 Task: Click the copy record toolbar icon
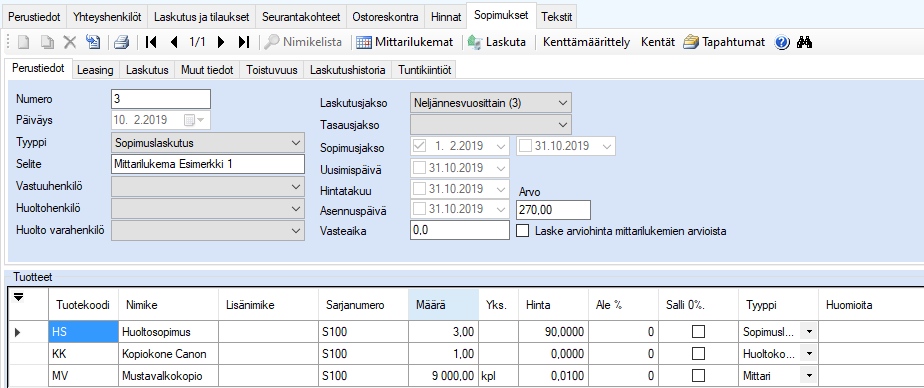[47, 42]
